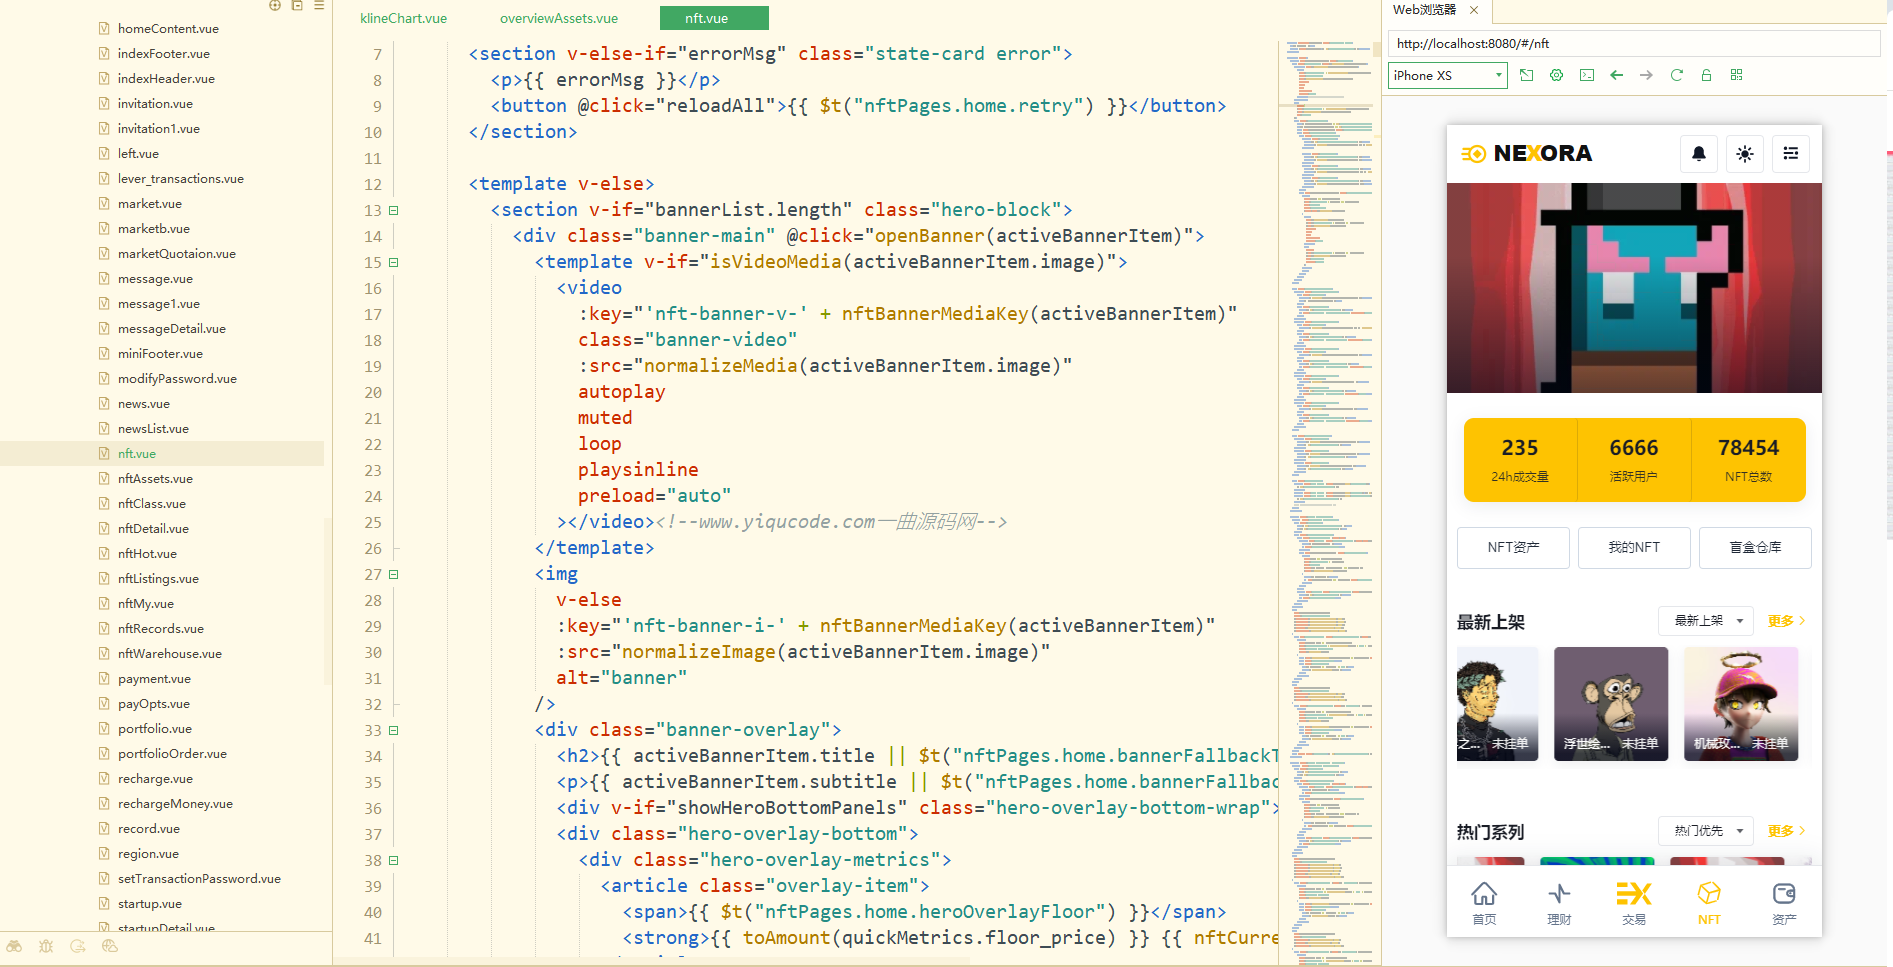Open notifications bell in NEXORA header
This screenshot has height=967, width=1893.
[1699, 154]
